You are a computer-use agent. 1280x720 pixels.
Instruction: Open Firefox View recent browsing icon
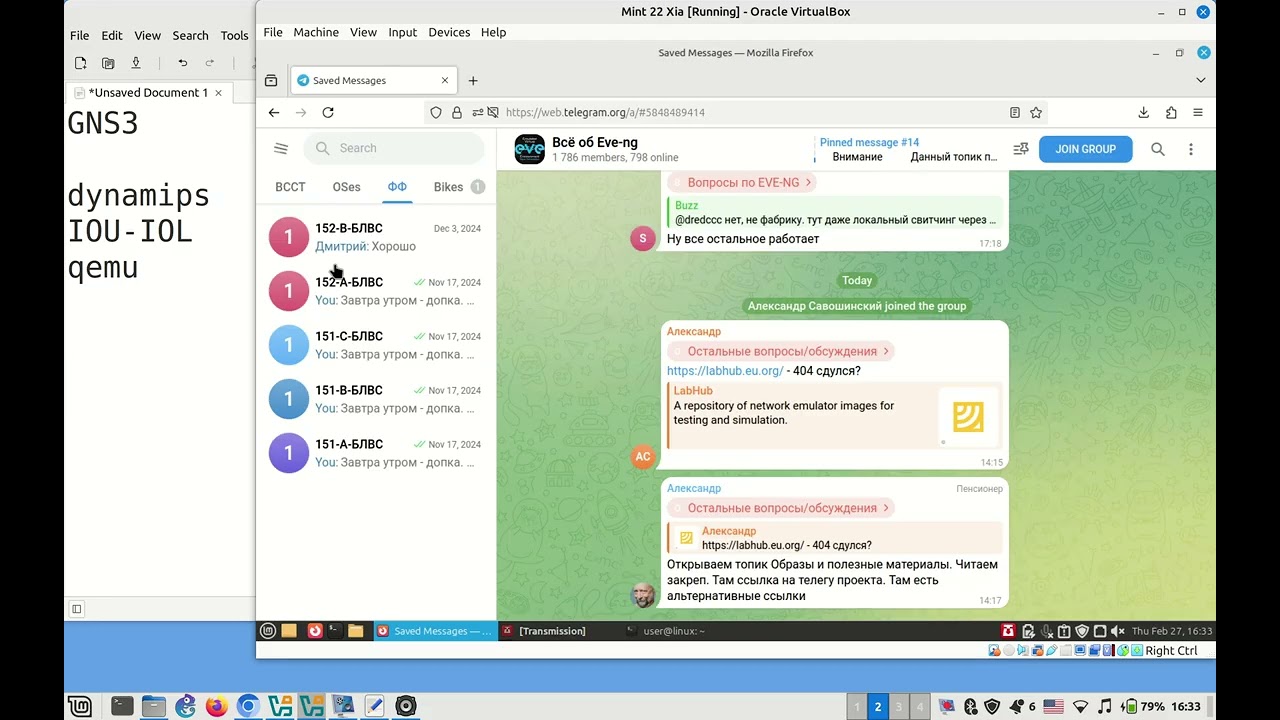point(271,80)
